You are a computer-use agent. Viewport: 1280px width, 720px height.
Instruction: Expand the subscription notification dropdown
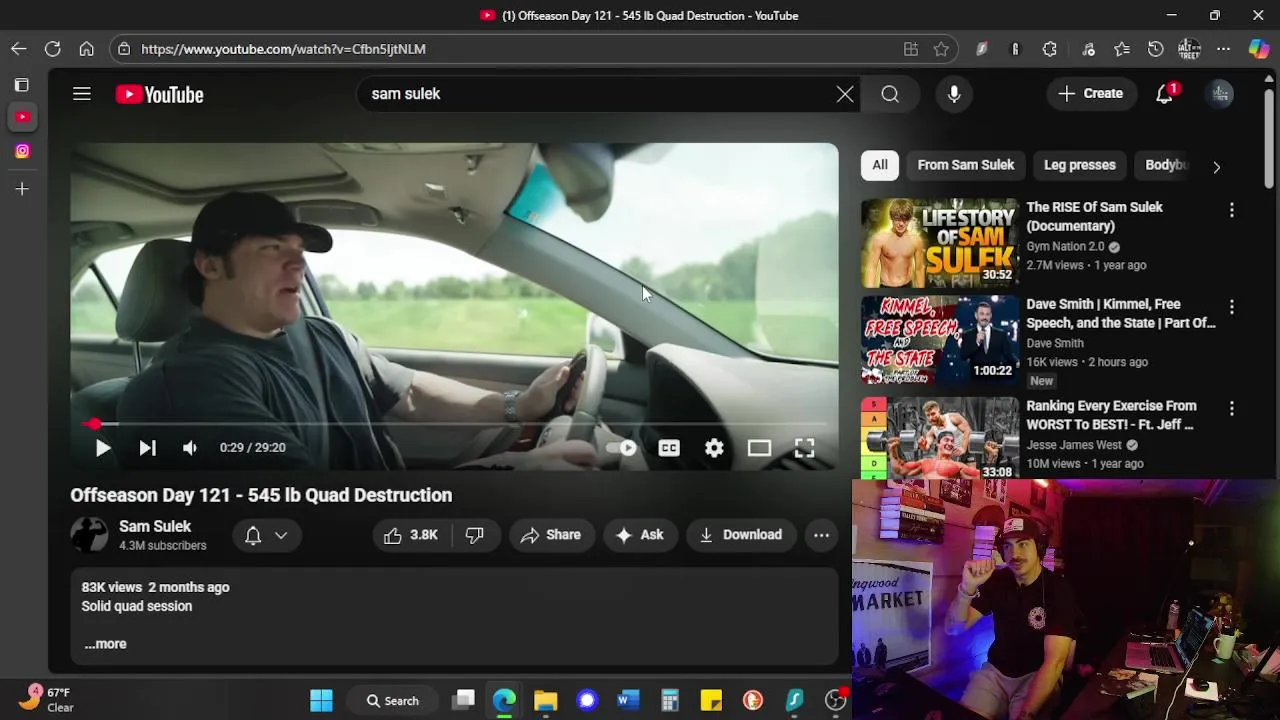click(266, 535)
